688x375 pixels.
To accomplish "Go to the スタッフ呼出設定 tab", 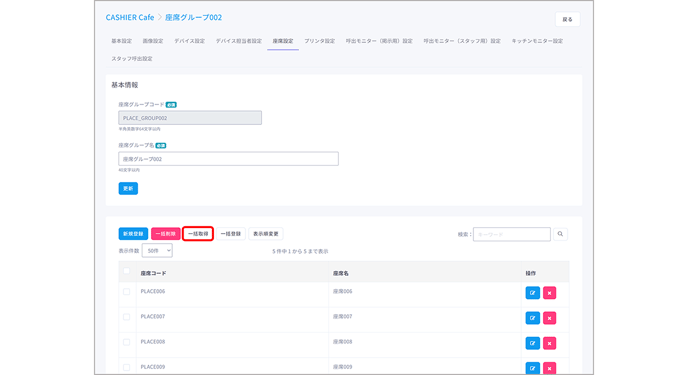I will (x=132, y=58).
